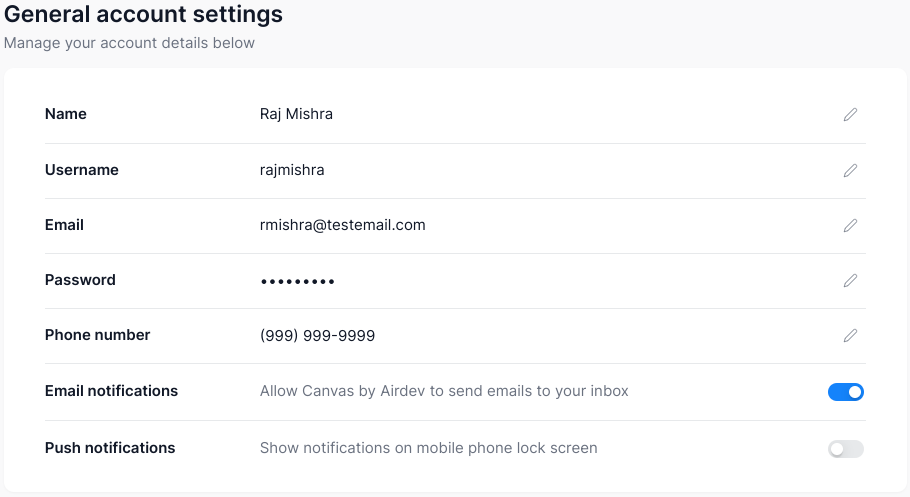Click the rmishra@testemail.com email address
Image resolution: width=910 pixels, height=497 pixels.
click(x=342, y=225)
